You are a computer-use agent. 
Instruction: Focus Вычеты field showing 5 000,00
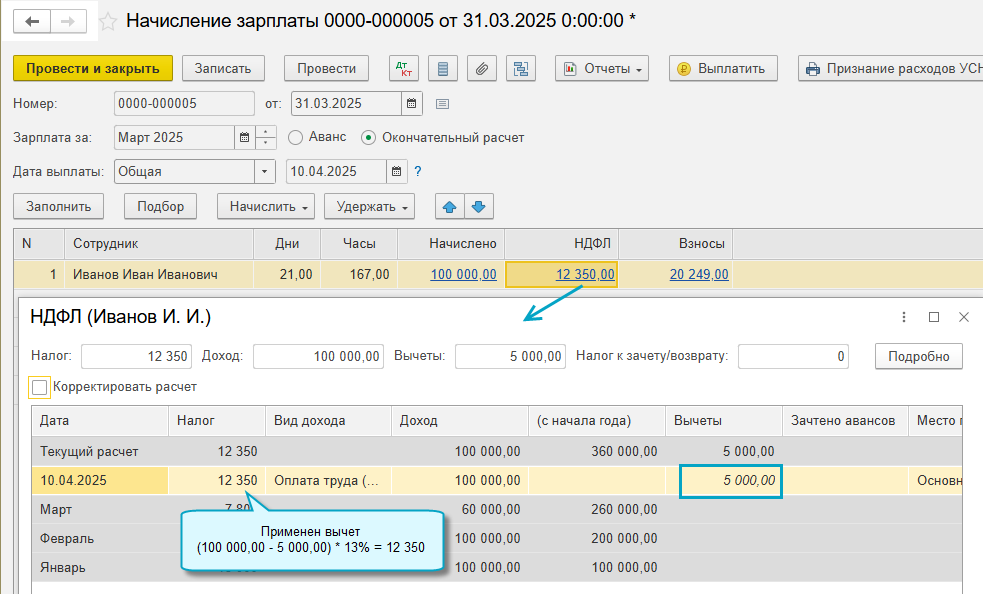coord(510,356)
